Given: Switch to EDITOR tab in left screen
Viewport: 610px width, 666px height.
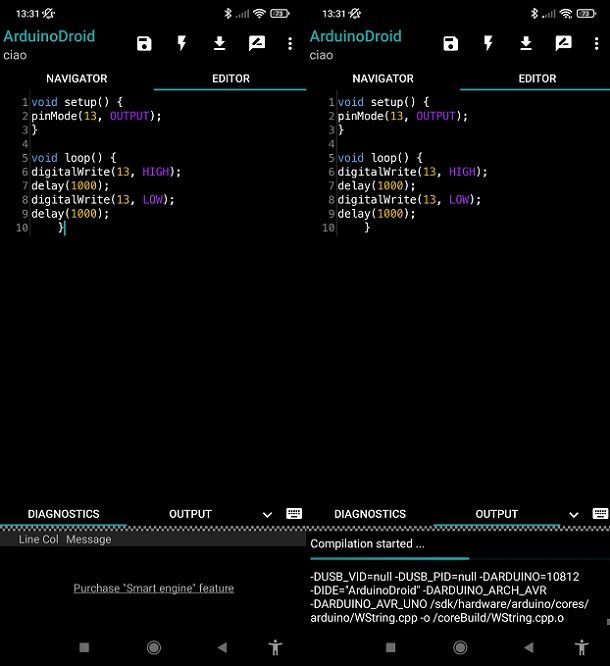Looking at the screenshot, I should [231, 79].
